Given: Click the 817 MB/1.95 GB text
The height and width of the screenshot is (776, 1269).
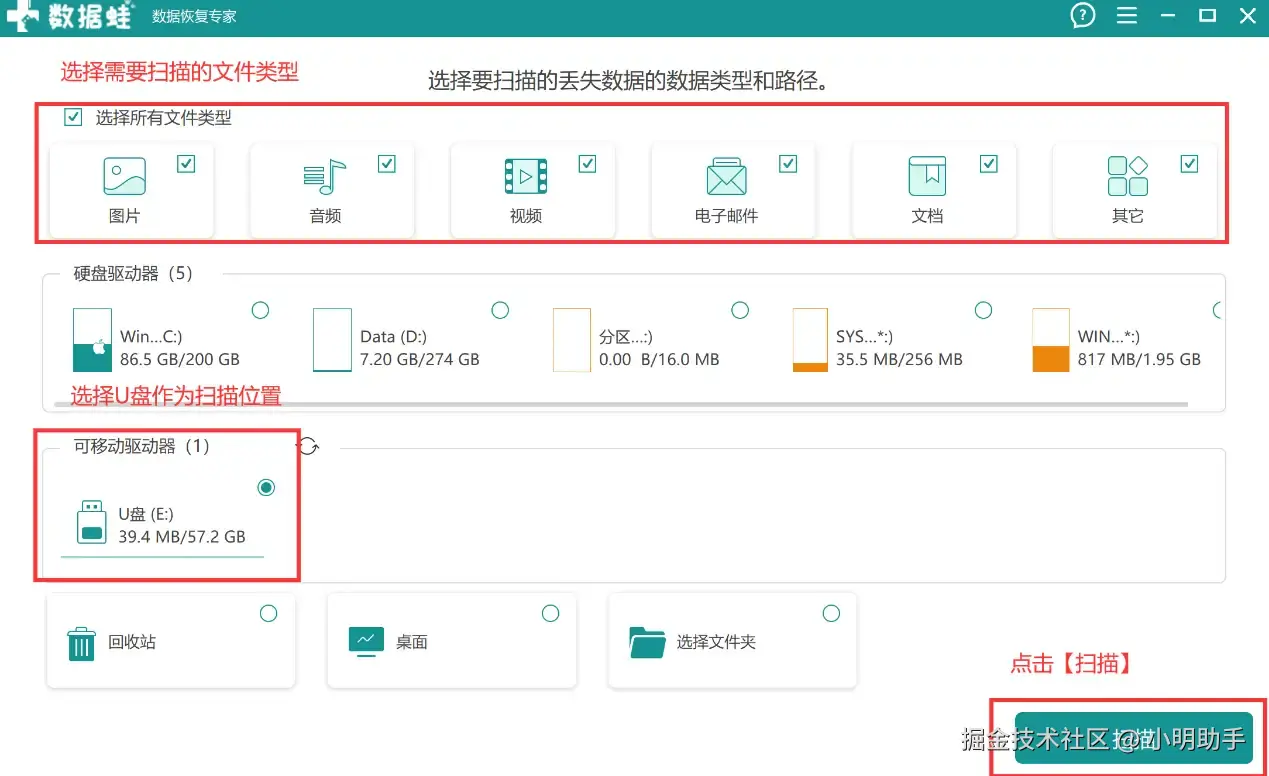Looking at the screenshot, I should [1139, 359].
